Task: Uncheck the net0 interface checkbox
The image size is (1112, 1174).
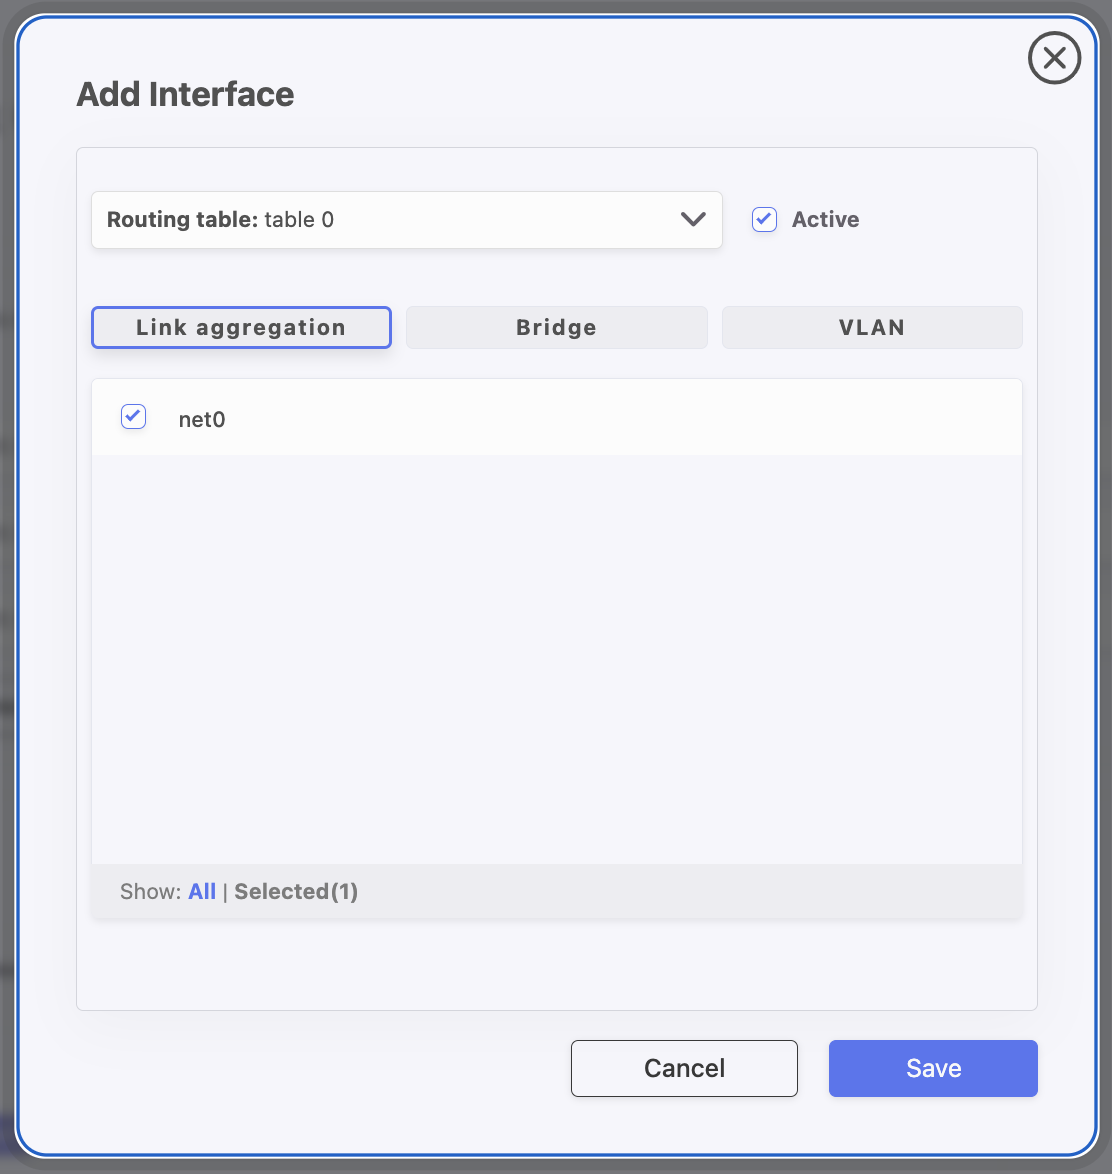Action: click(x=133, y=417)
